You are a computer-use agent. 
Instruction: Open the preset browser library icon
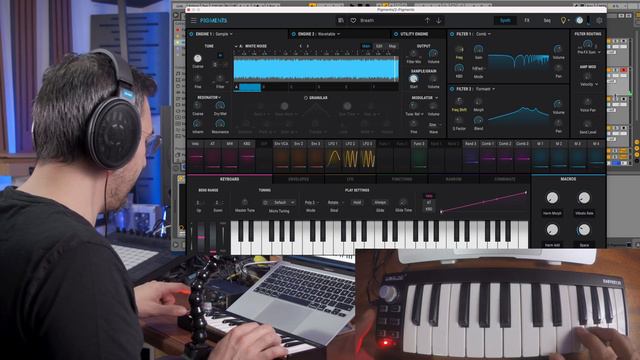point(341,20)
